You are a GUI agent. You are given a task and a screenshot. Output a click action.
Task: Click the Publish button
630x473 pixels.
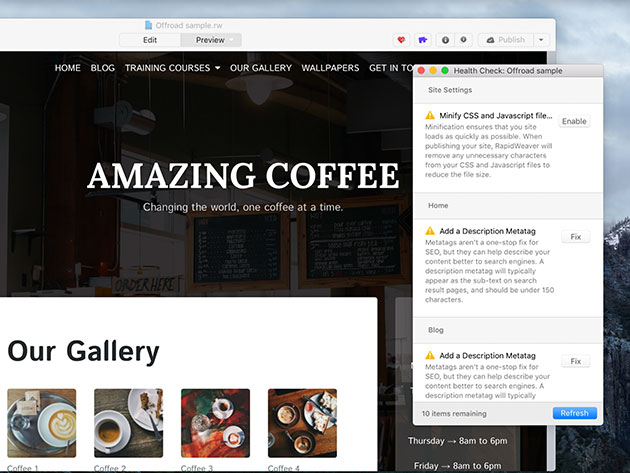coord(506,40)
